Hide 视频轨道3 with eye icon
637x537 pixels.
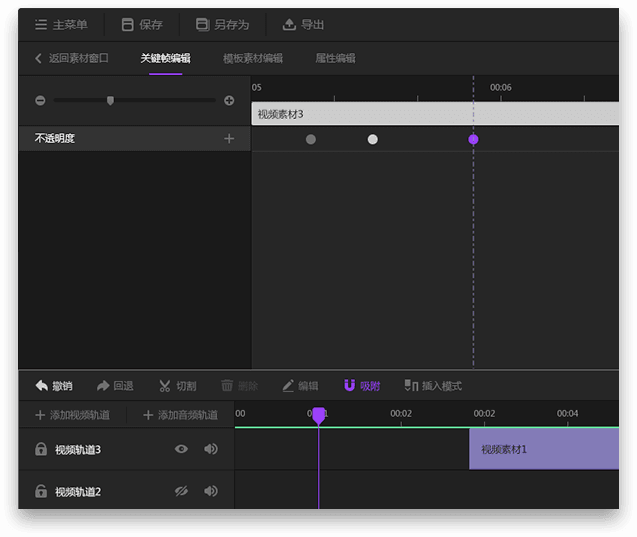(x=181, y=450)
